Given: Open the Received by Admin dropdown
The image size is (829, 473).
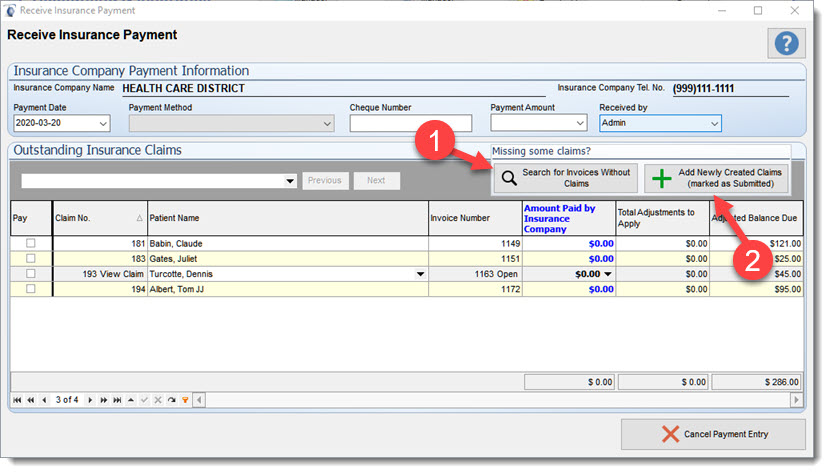Looking at the screenshot, I should point(714,124).
